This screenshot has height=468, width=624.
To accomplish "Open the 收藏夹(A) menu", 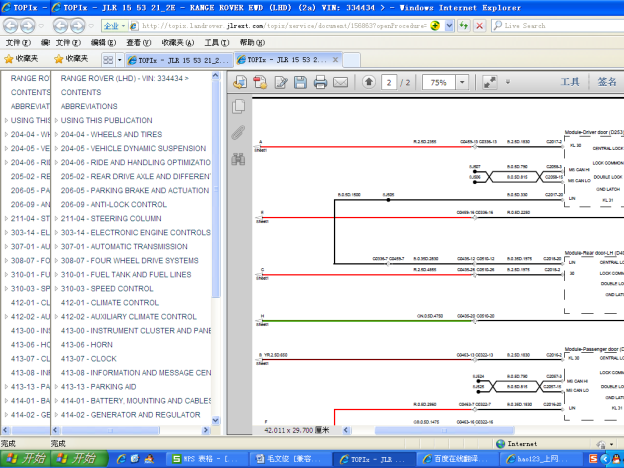I will [x=177, y=43].
